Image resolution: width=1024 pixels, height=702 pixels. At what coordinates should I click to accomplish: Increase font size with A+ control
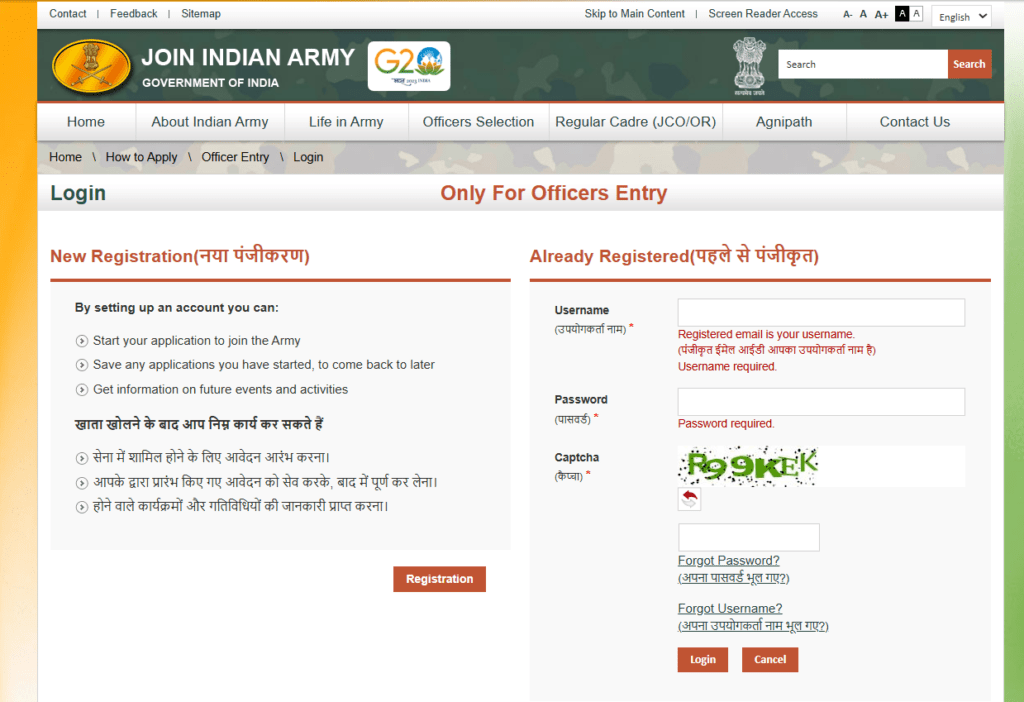coord(881,14)
